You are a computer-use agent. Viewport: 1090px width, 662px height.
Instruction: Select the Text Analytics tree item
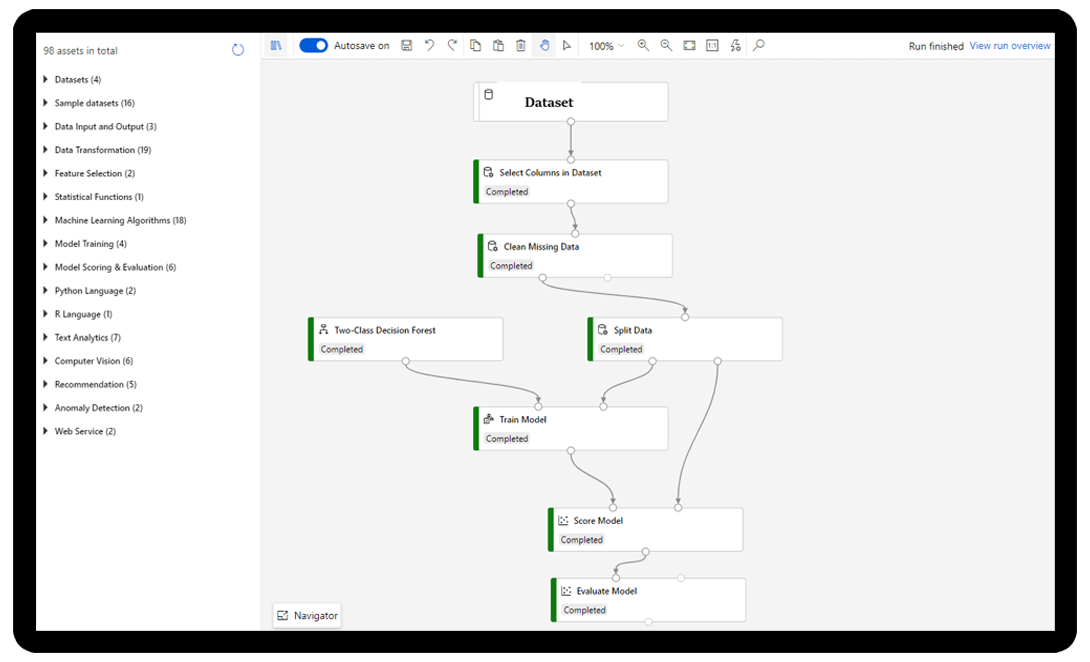(x=87, y=338)
